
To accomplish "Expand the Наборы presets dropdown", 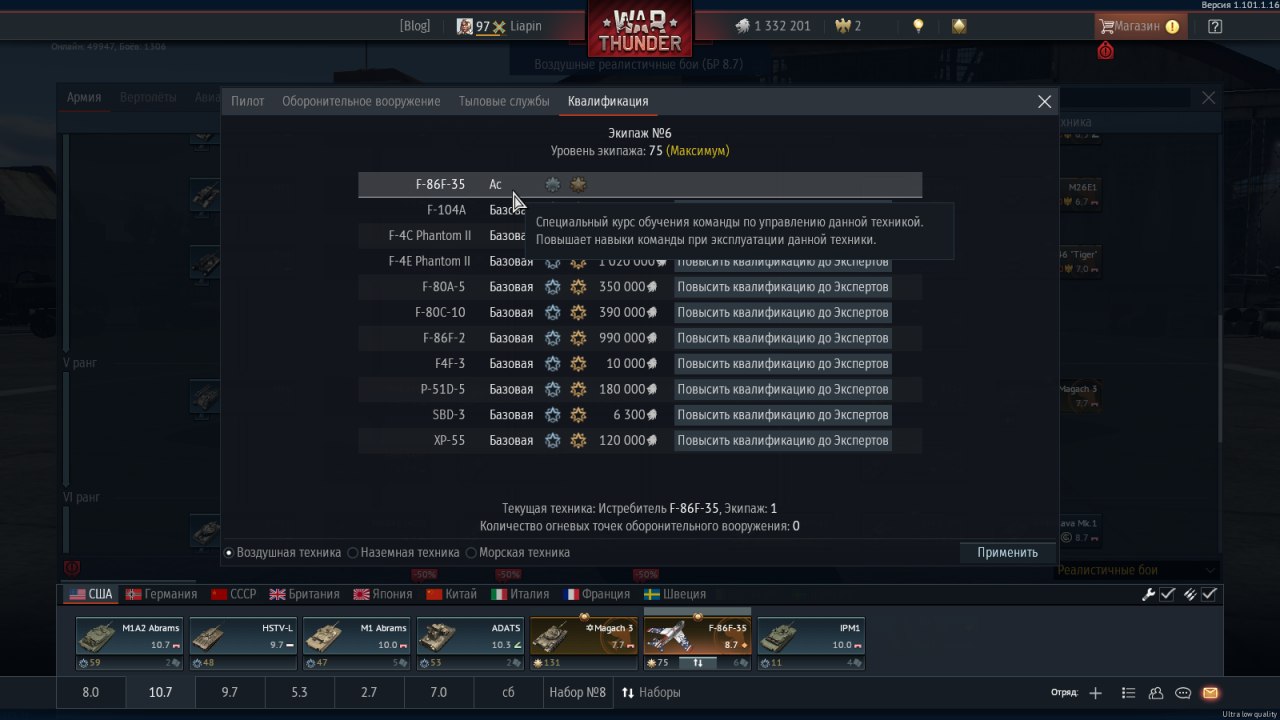I will pos(651,692).
